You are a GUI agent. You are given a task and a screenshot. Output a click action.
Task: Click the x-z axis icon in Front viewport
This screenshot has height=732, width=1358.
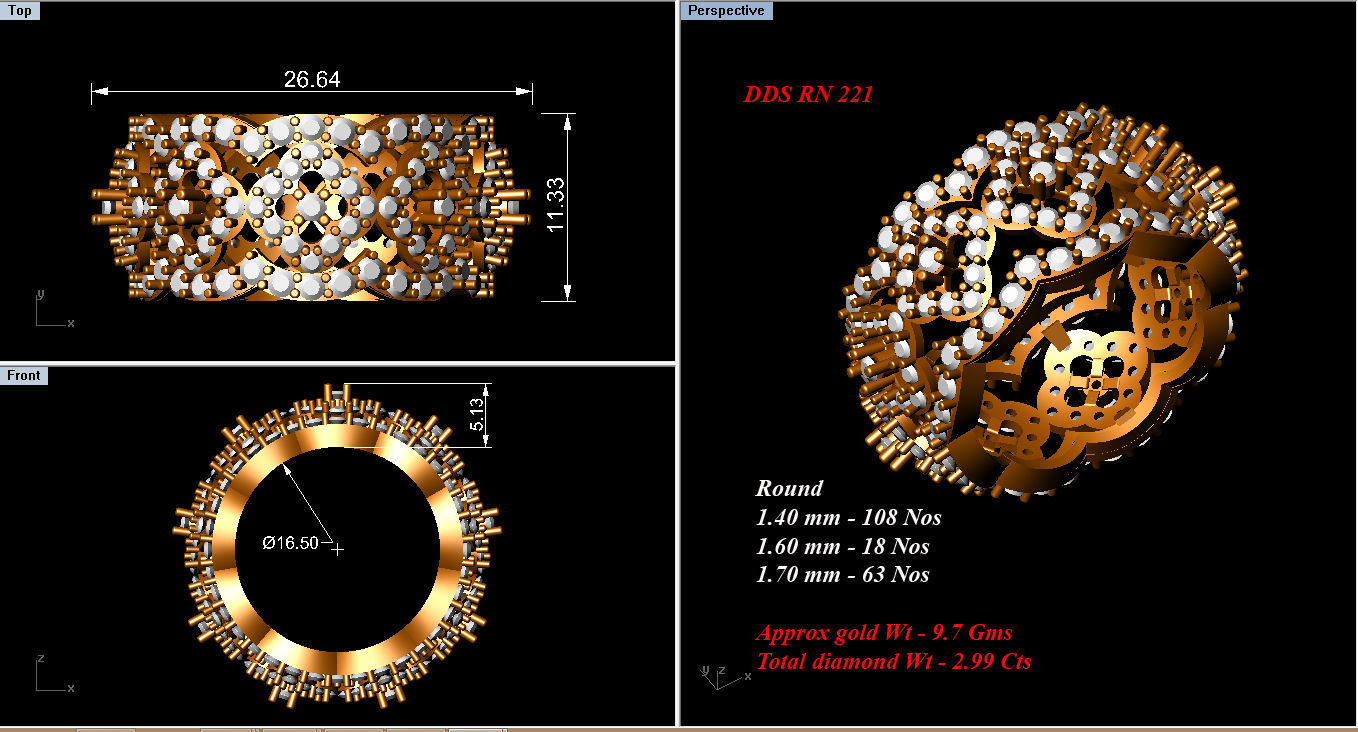coord(54,674)
